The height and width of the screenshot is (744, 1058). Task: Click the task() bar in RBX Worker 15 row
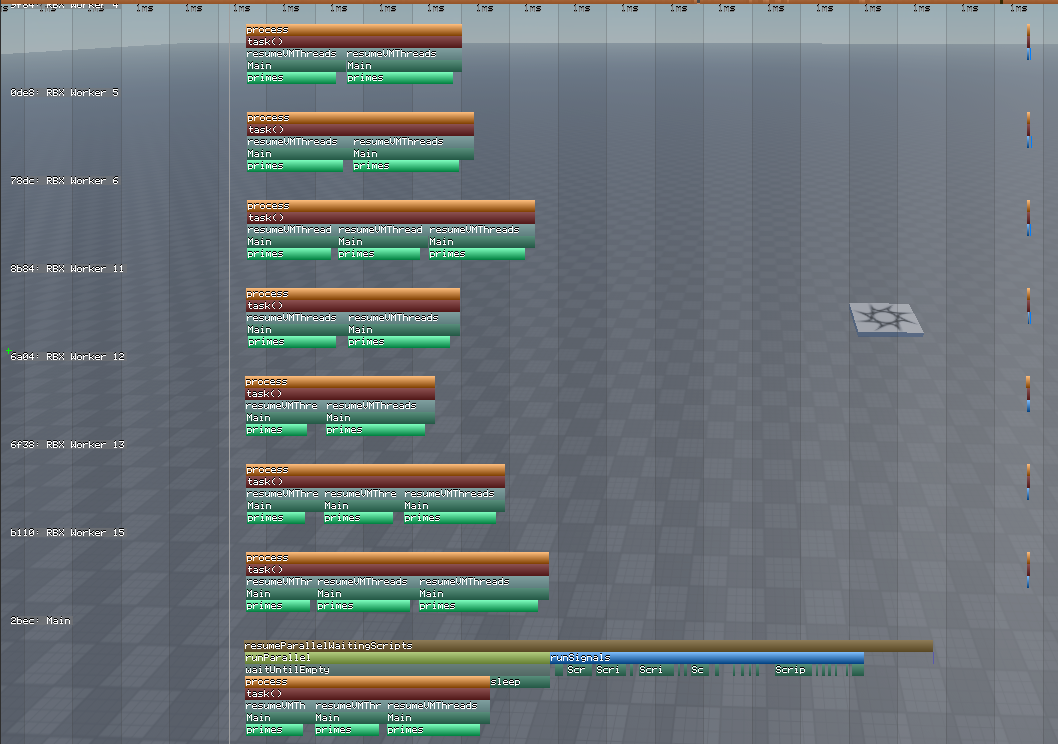pyautogui.click(x=397, y=570)
